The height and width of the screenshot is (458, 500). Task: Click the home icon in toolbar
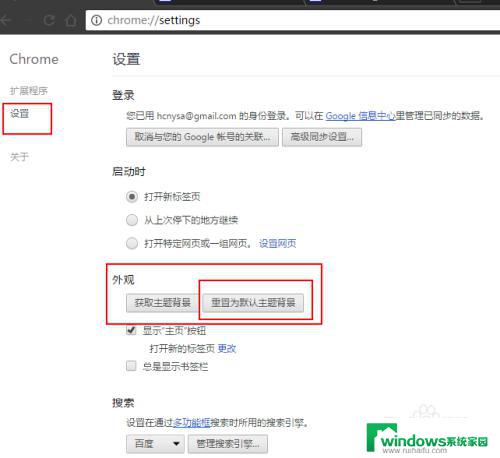(71, 21)
